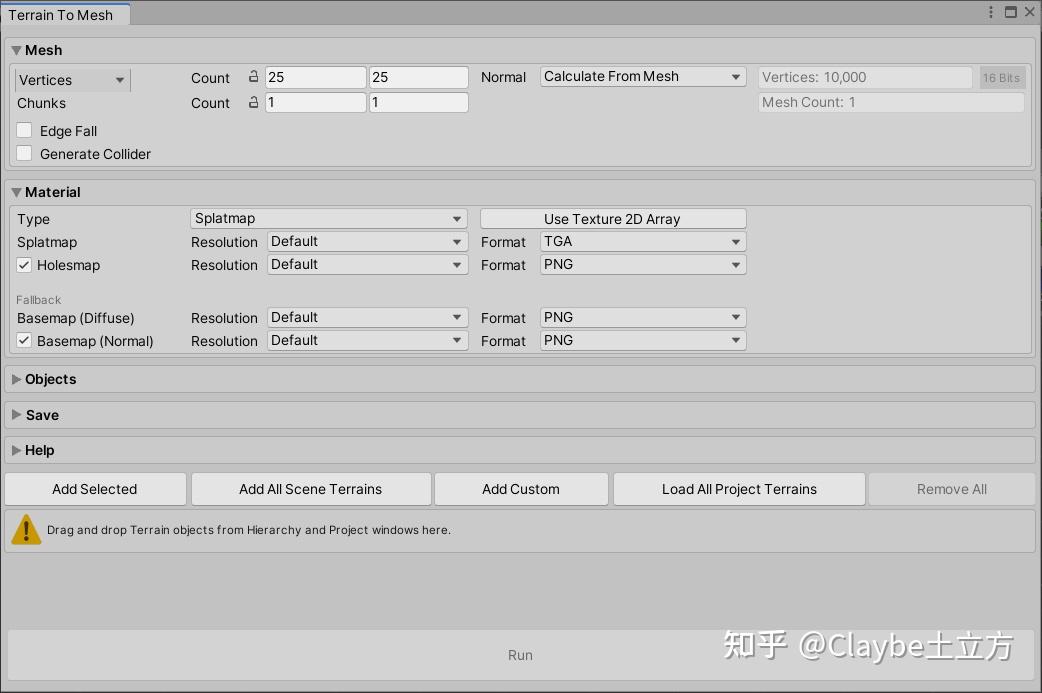Enable the Generate Collider checkbox
The width and height of the screenshot is (1042, 693).
(x=24, y=153)
